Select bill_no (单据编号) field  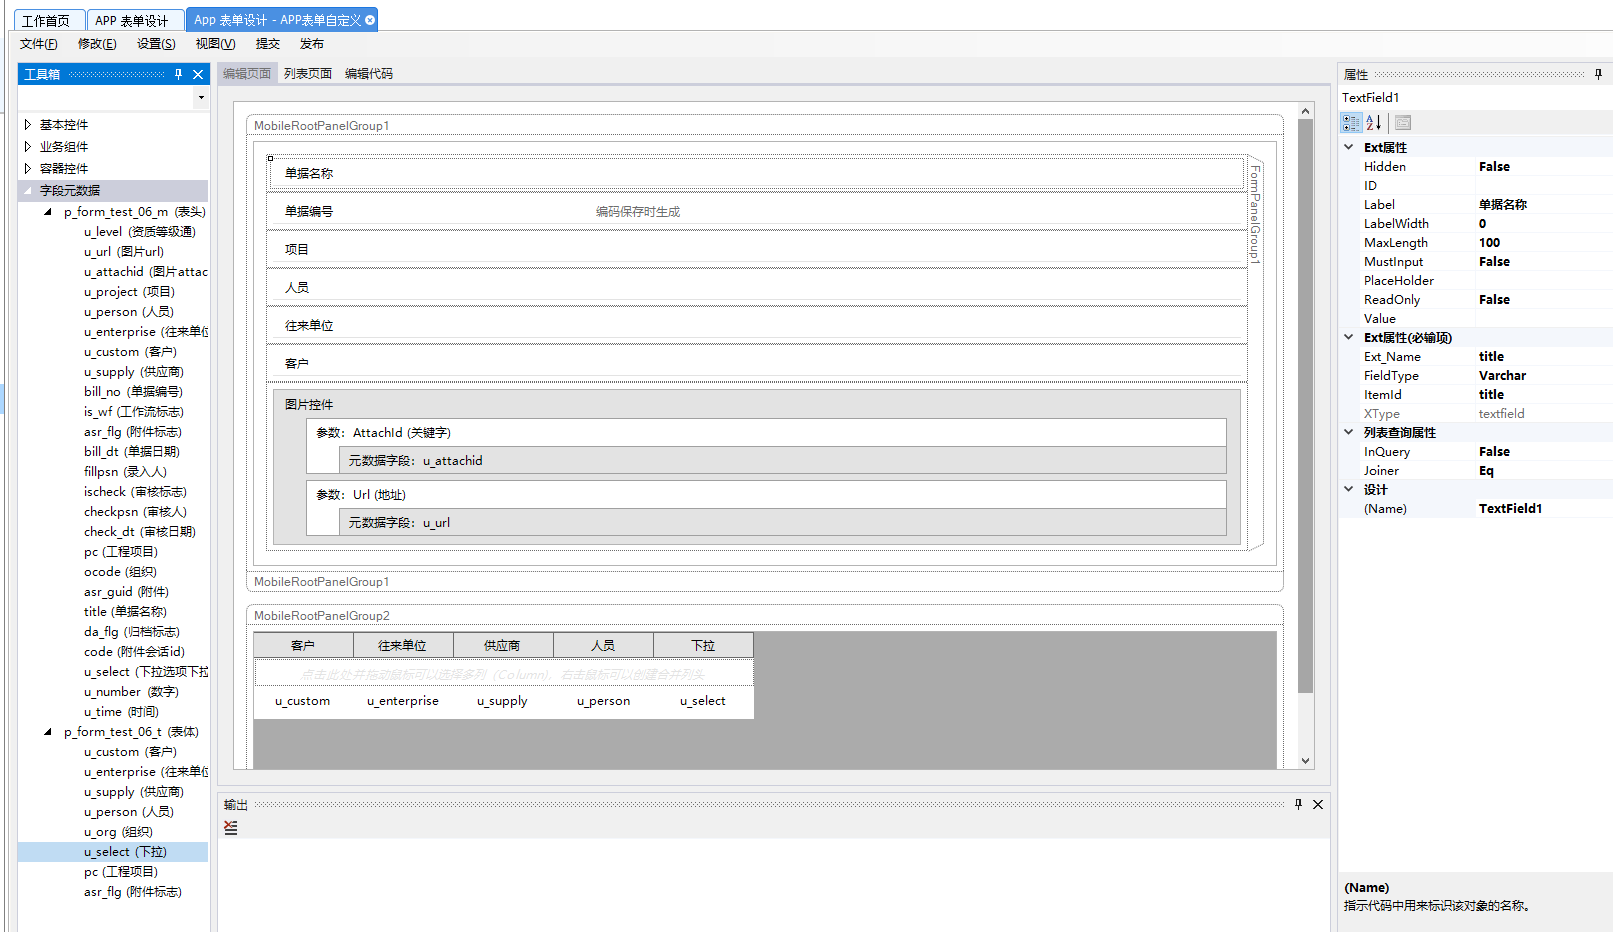[133, 392]
